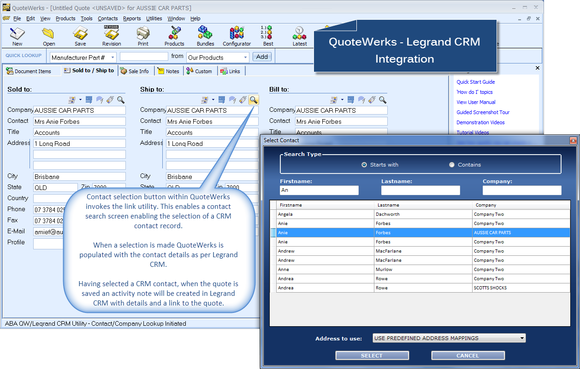Create a Revision using the toolbar icon
Image resolution: width=580 pixels, height=369 pixels.
pyautogui.click(x=111, y=36)
